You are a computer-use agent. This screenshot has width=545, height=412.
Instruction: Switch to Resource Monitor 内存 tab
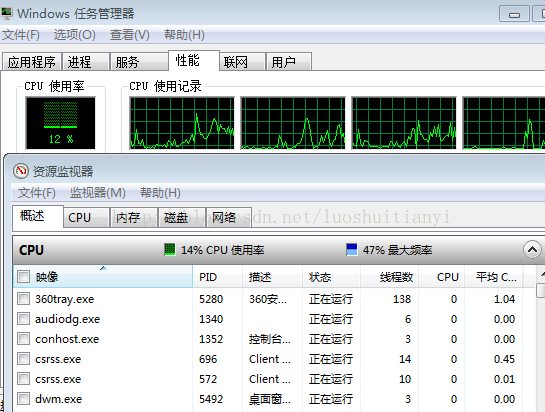point(134,218)
